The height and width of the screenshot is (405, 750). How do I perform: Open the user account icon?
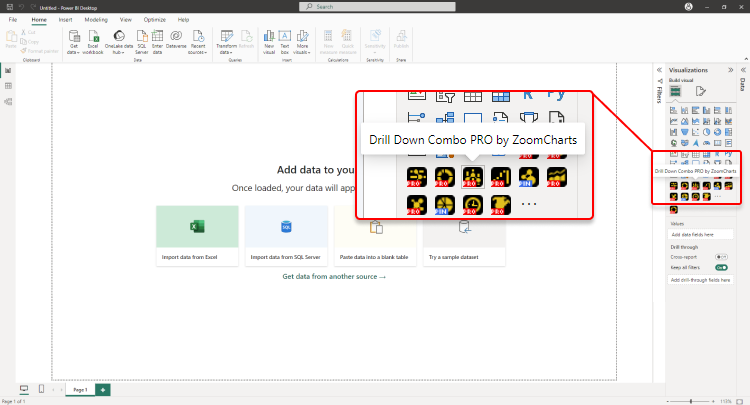click(689, 7)
